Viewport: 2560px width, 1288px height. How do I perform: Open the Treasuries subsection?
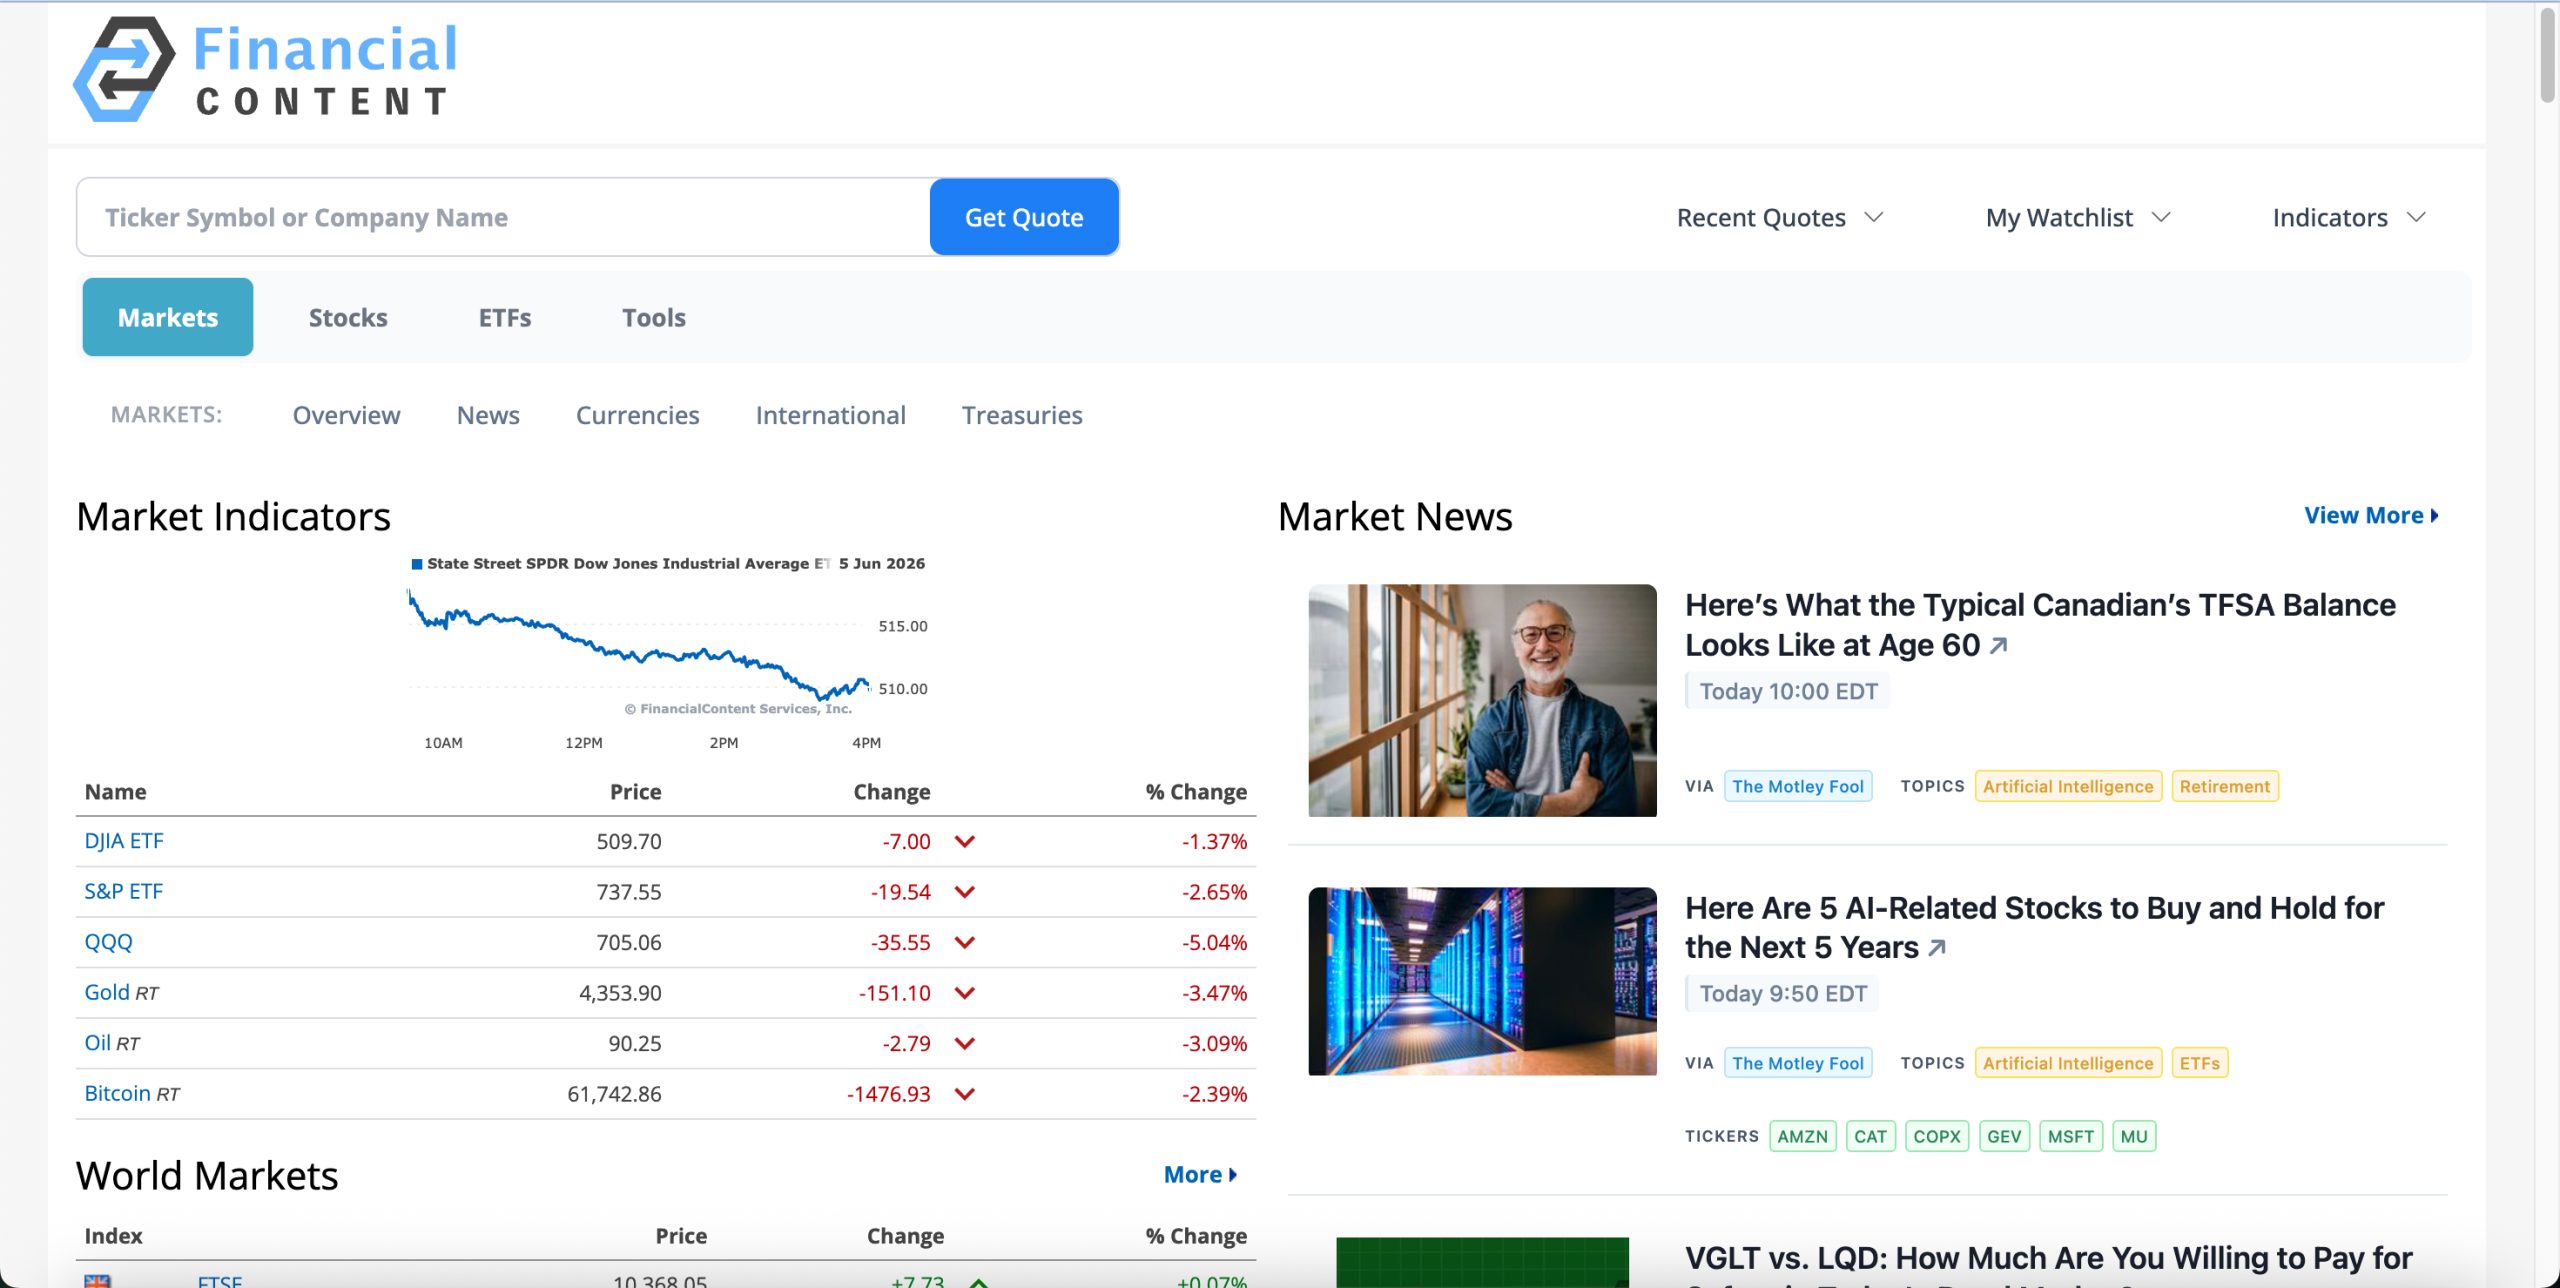click(x=1022, y=415)
